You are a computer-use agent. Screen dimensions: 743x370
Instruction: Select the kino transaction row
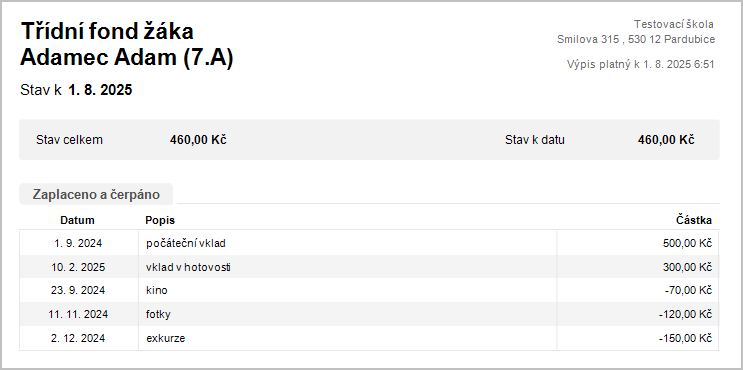(x=370, y=290)
